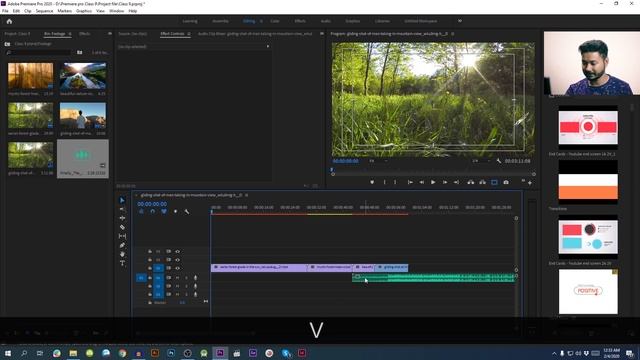Step back one frame
Viewport: 640px width, 360px height.
tap(422, 182)
